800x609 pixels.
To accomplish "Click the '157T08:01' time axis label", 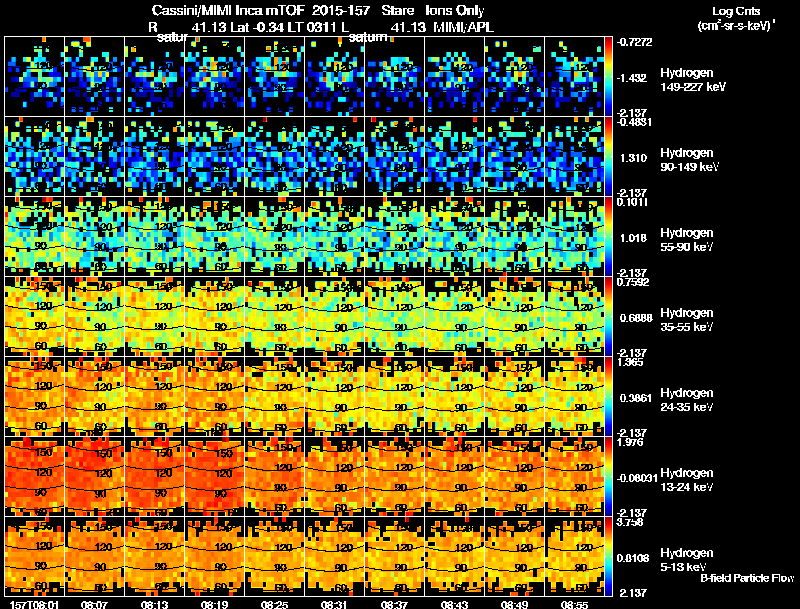I will pyautogui.click(x=34, y=604).
